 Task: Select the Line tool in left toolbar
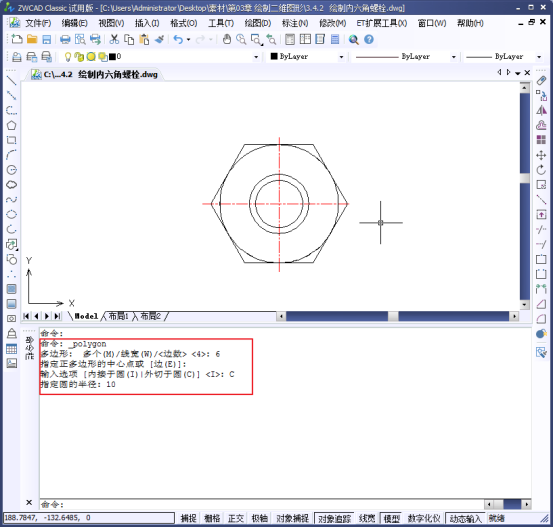tap(11, 81)
